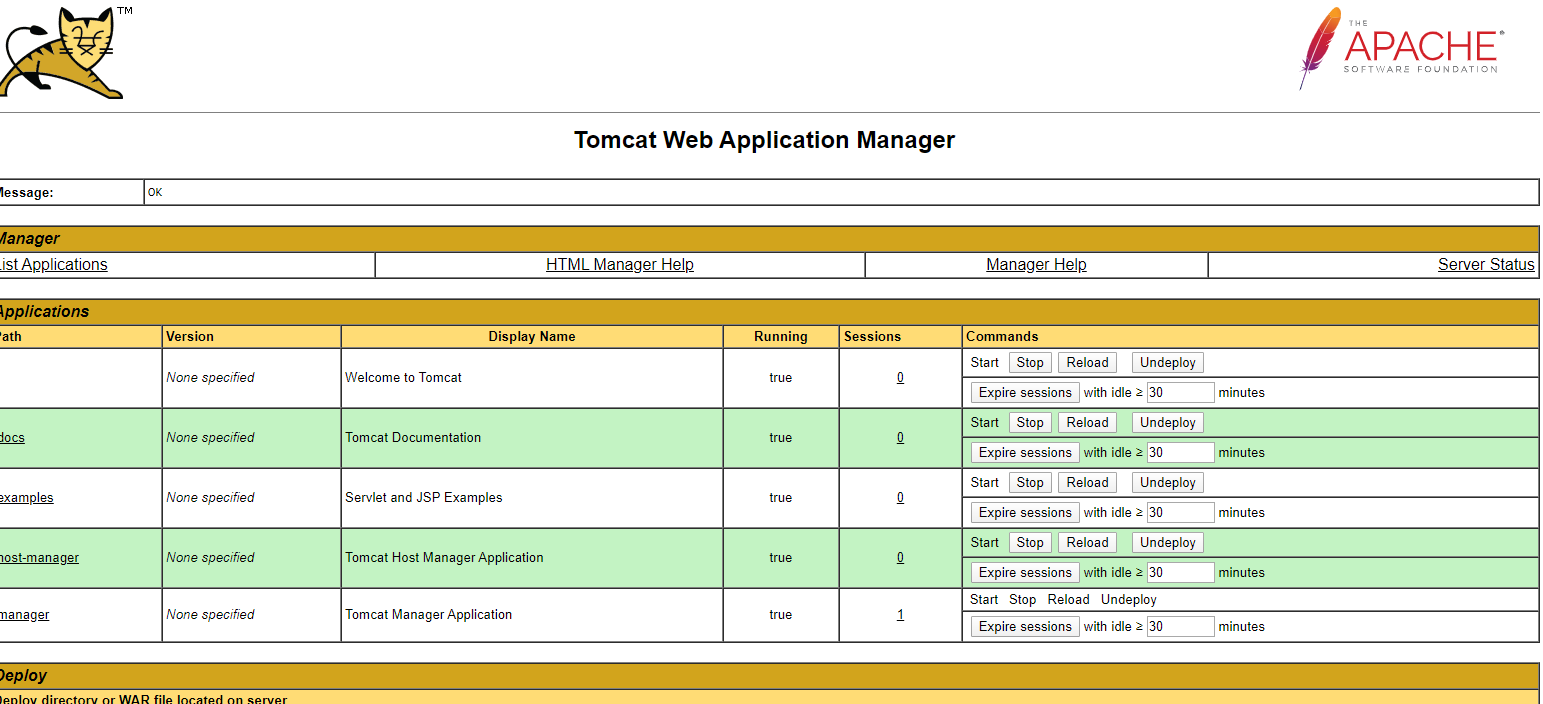Expire sessions for Tomcat Documentation

pos(1025,453)
